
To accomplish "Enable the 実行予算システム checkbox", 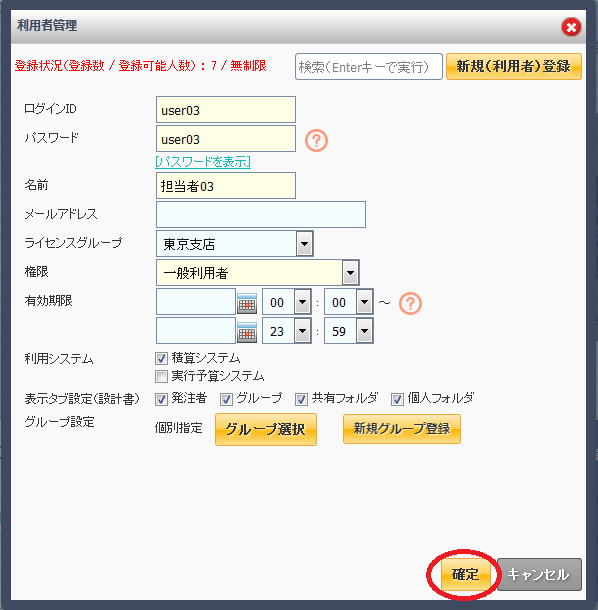I will tap(161, 376).
